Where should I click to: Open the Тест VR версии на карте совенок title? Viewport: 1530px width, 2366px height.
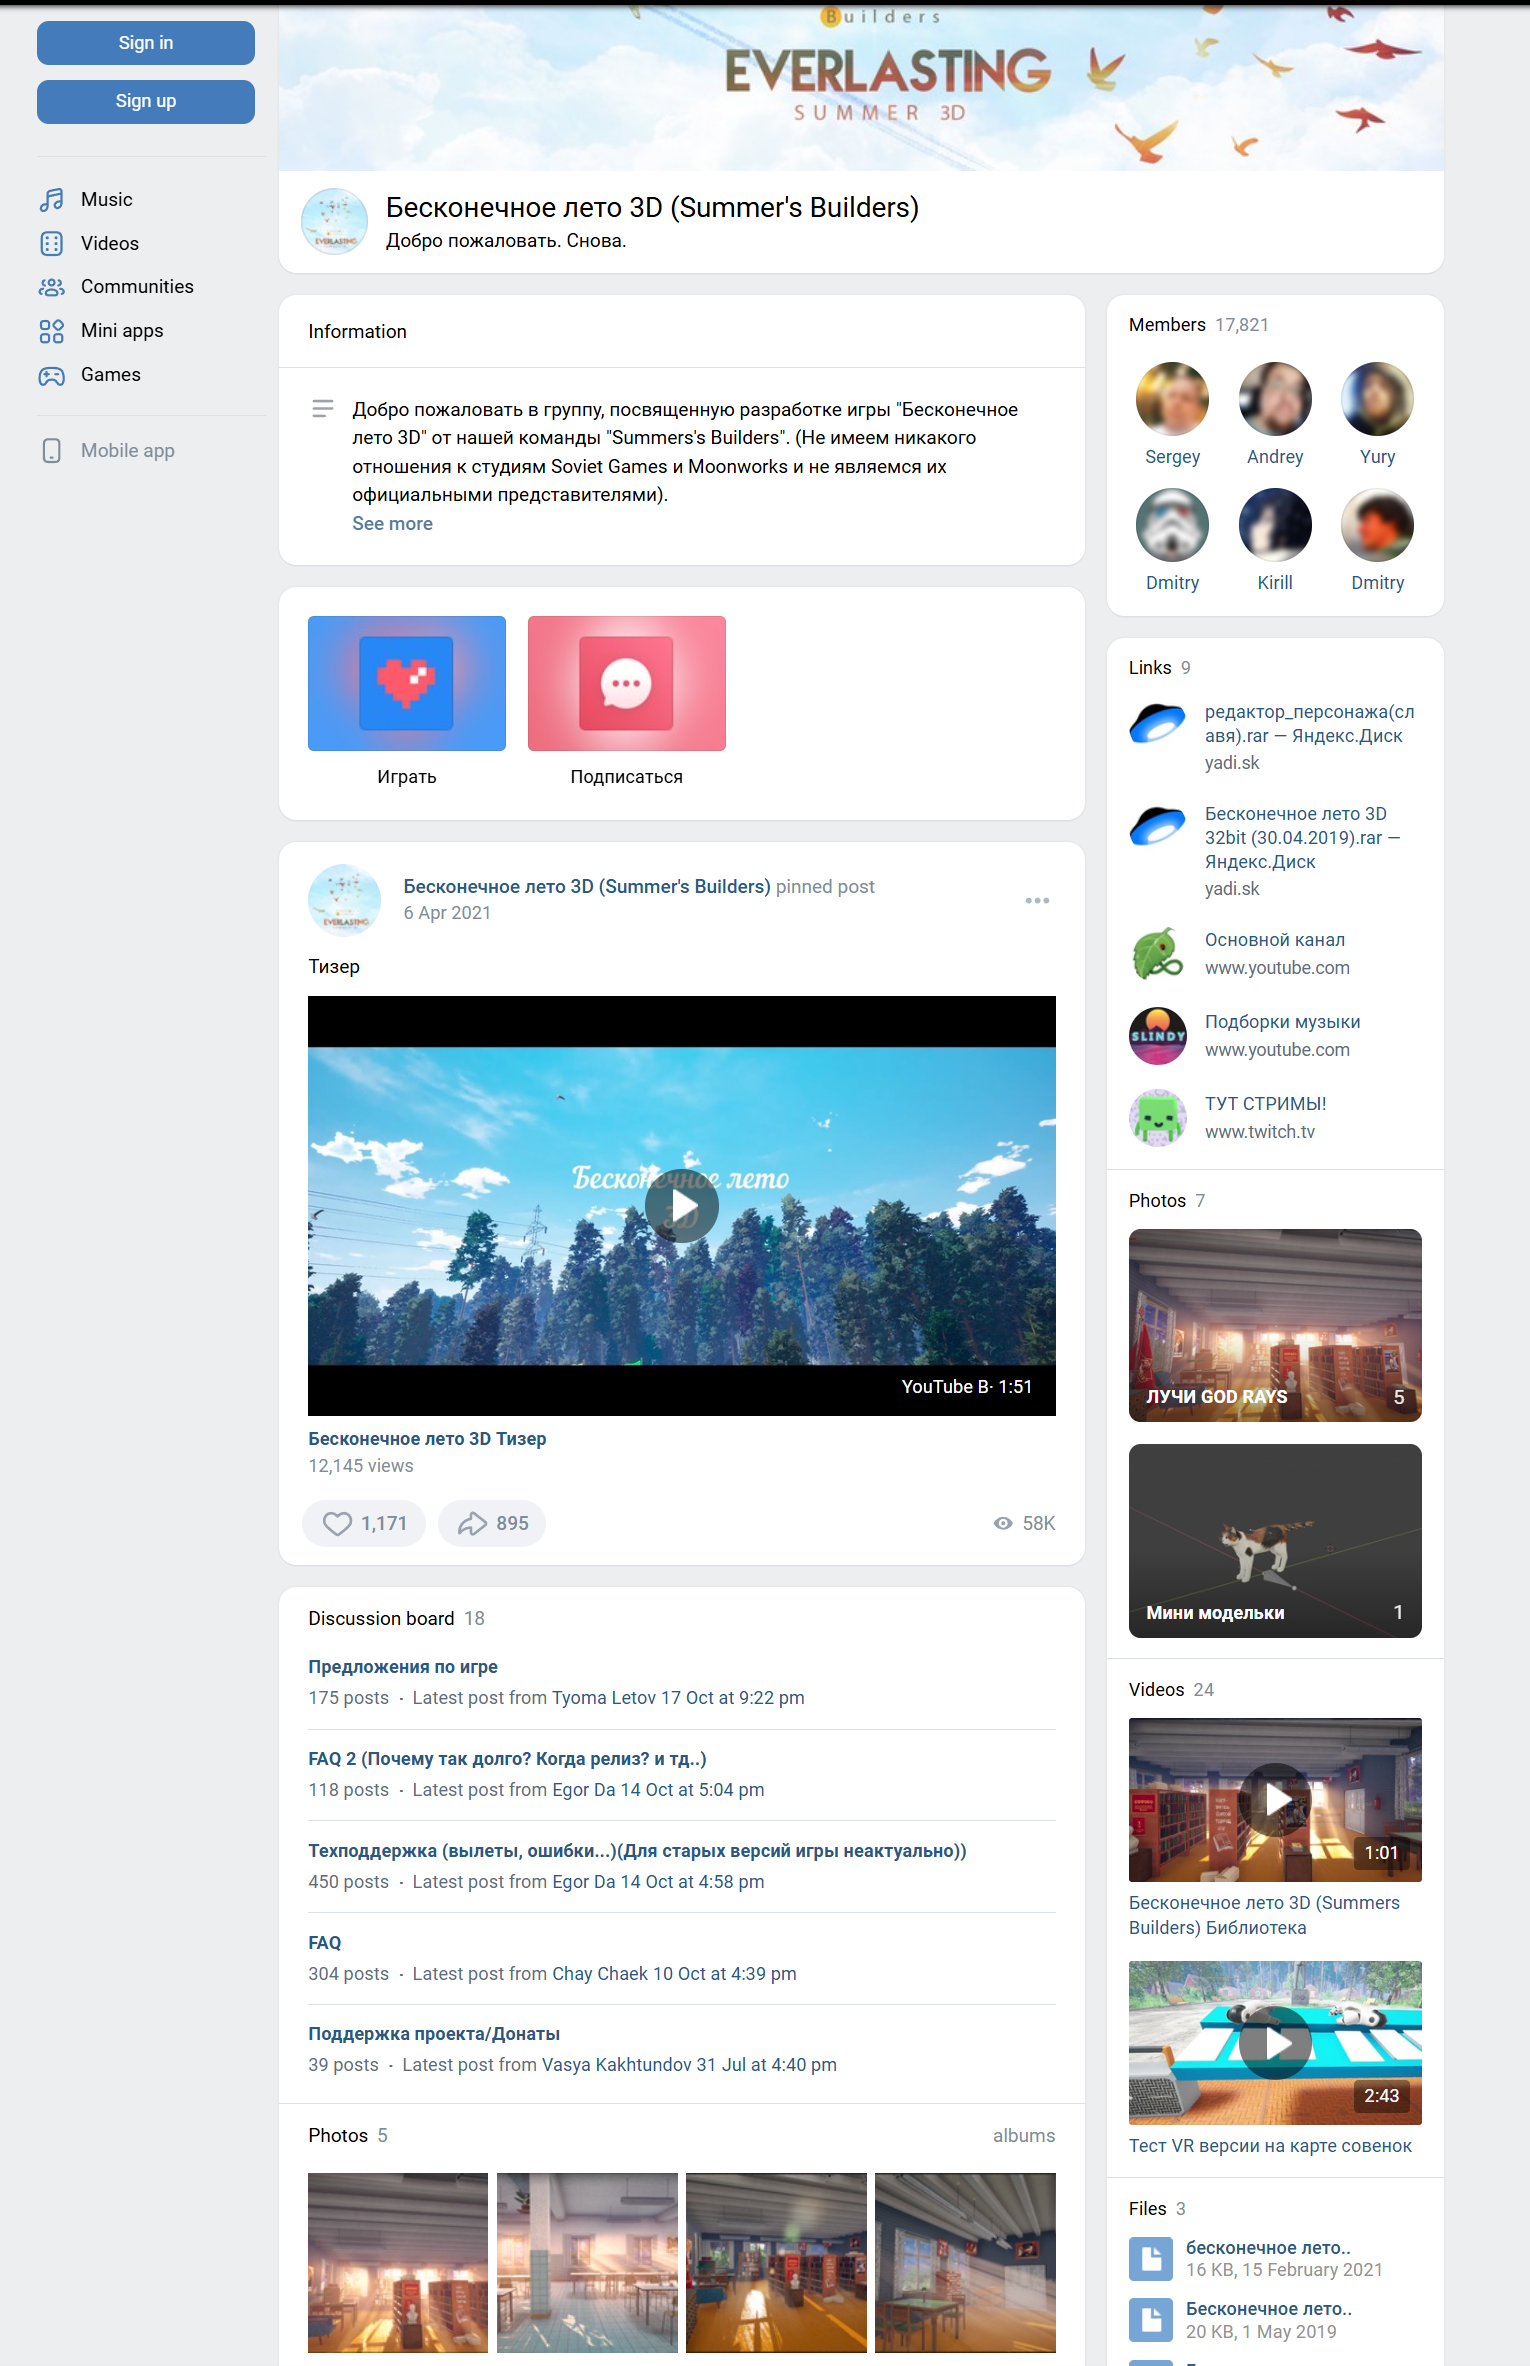click(x=1270, y=2146)
